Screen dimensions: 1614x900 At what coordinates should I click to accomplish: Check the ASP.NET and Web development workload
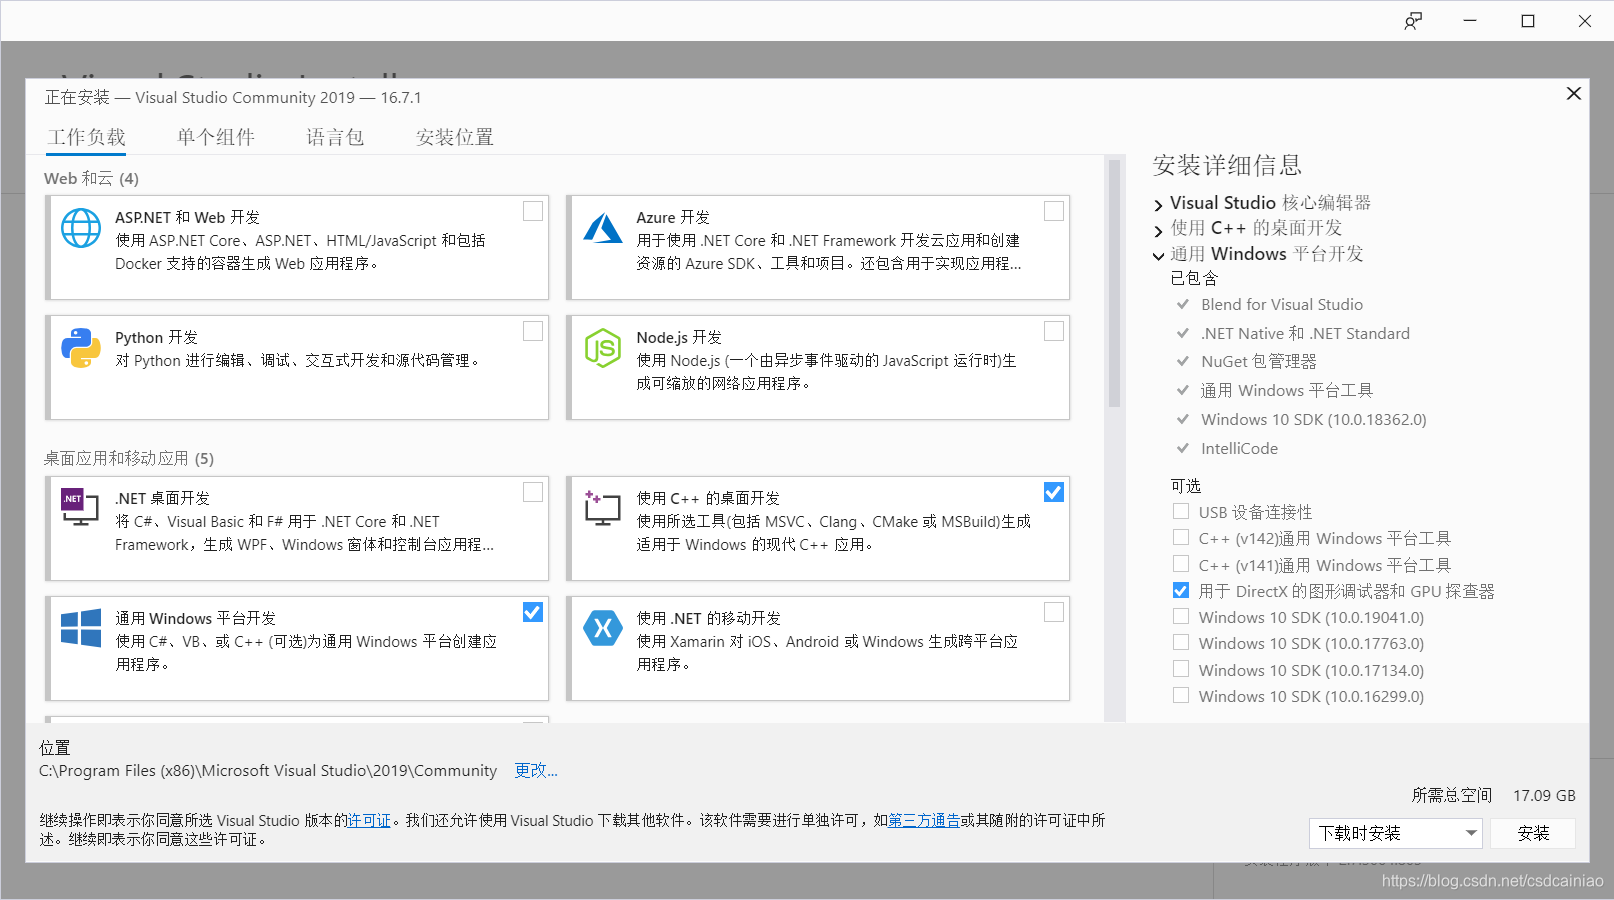[x=533, y=211]
